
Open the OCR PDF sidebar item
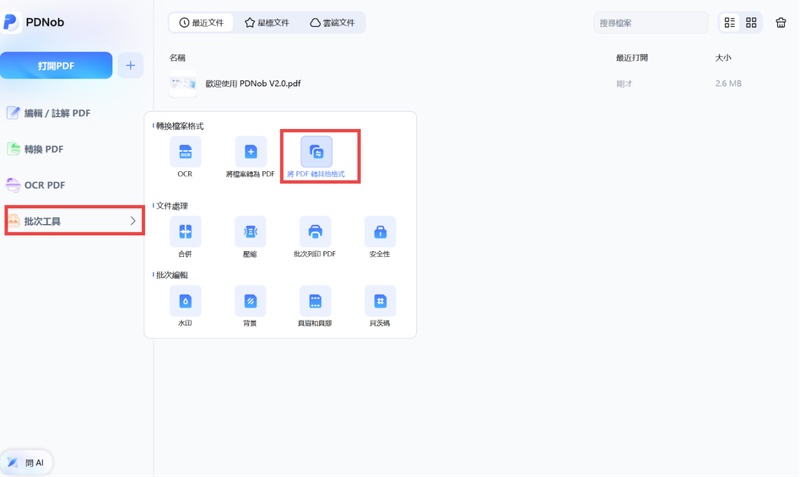(x=36, y=185)
